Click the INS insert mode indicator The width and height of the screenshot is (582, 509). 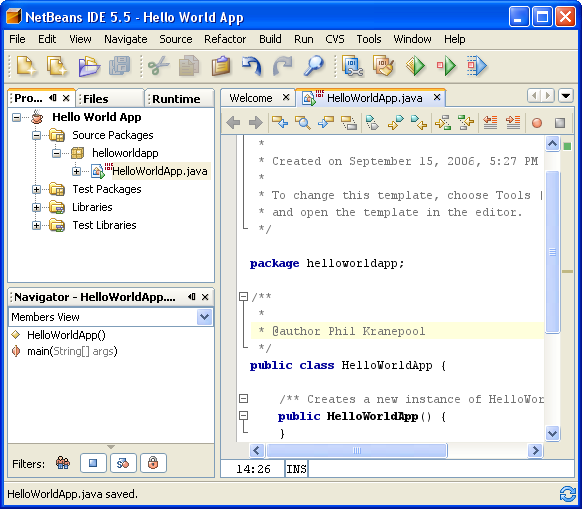(x=296, y=469)
